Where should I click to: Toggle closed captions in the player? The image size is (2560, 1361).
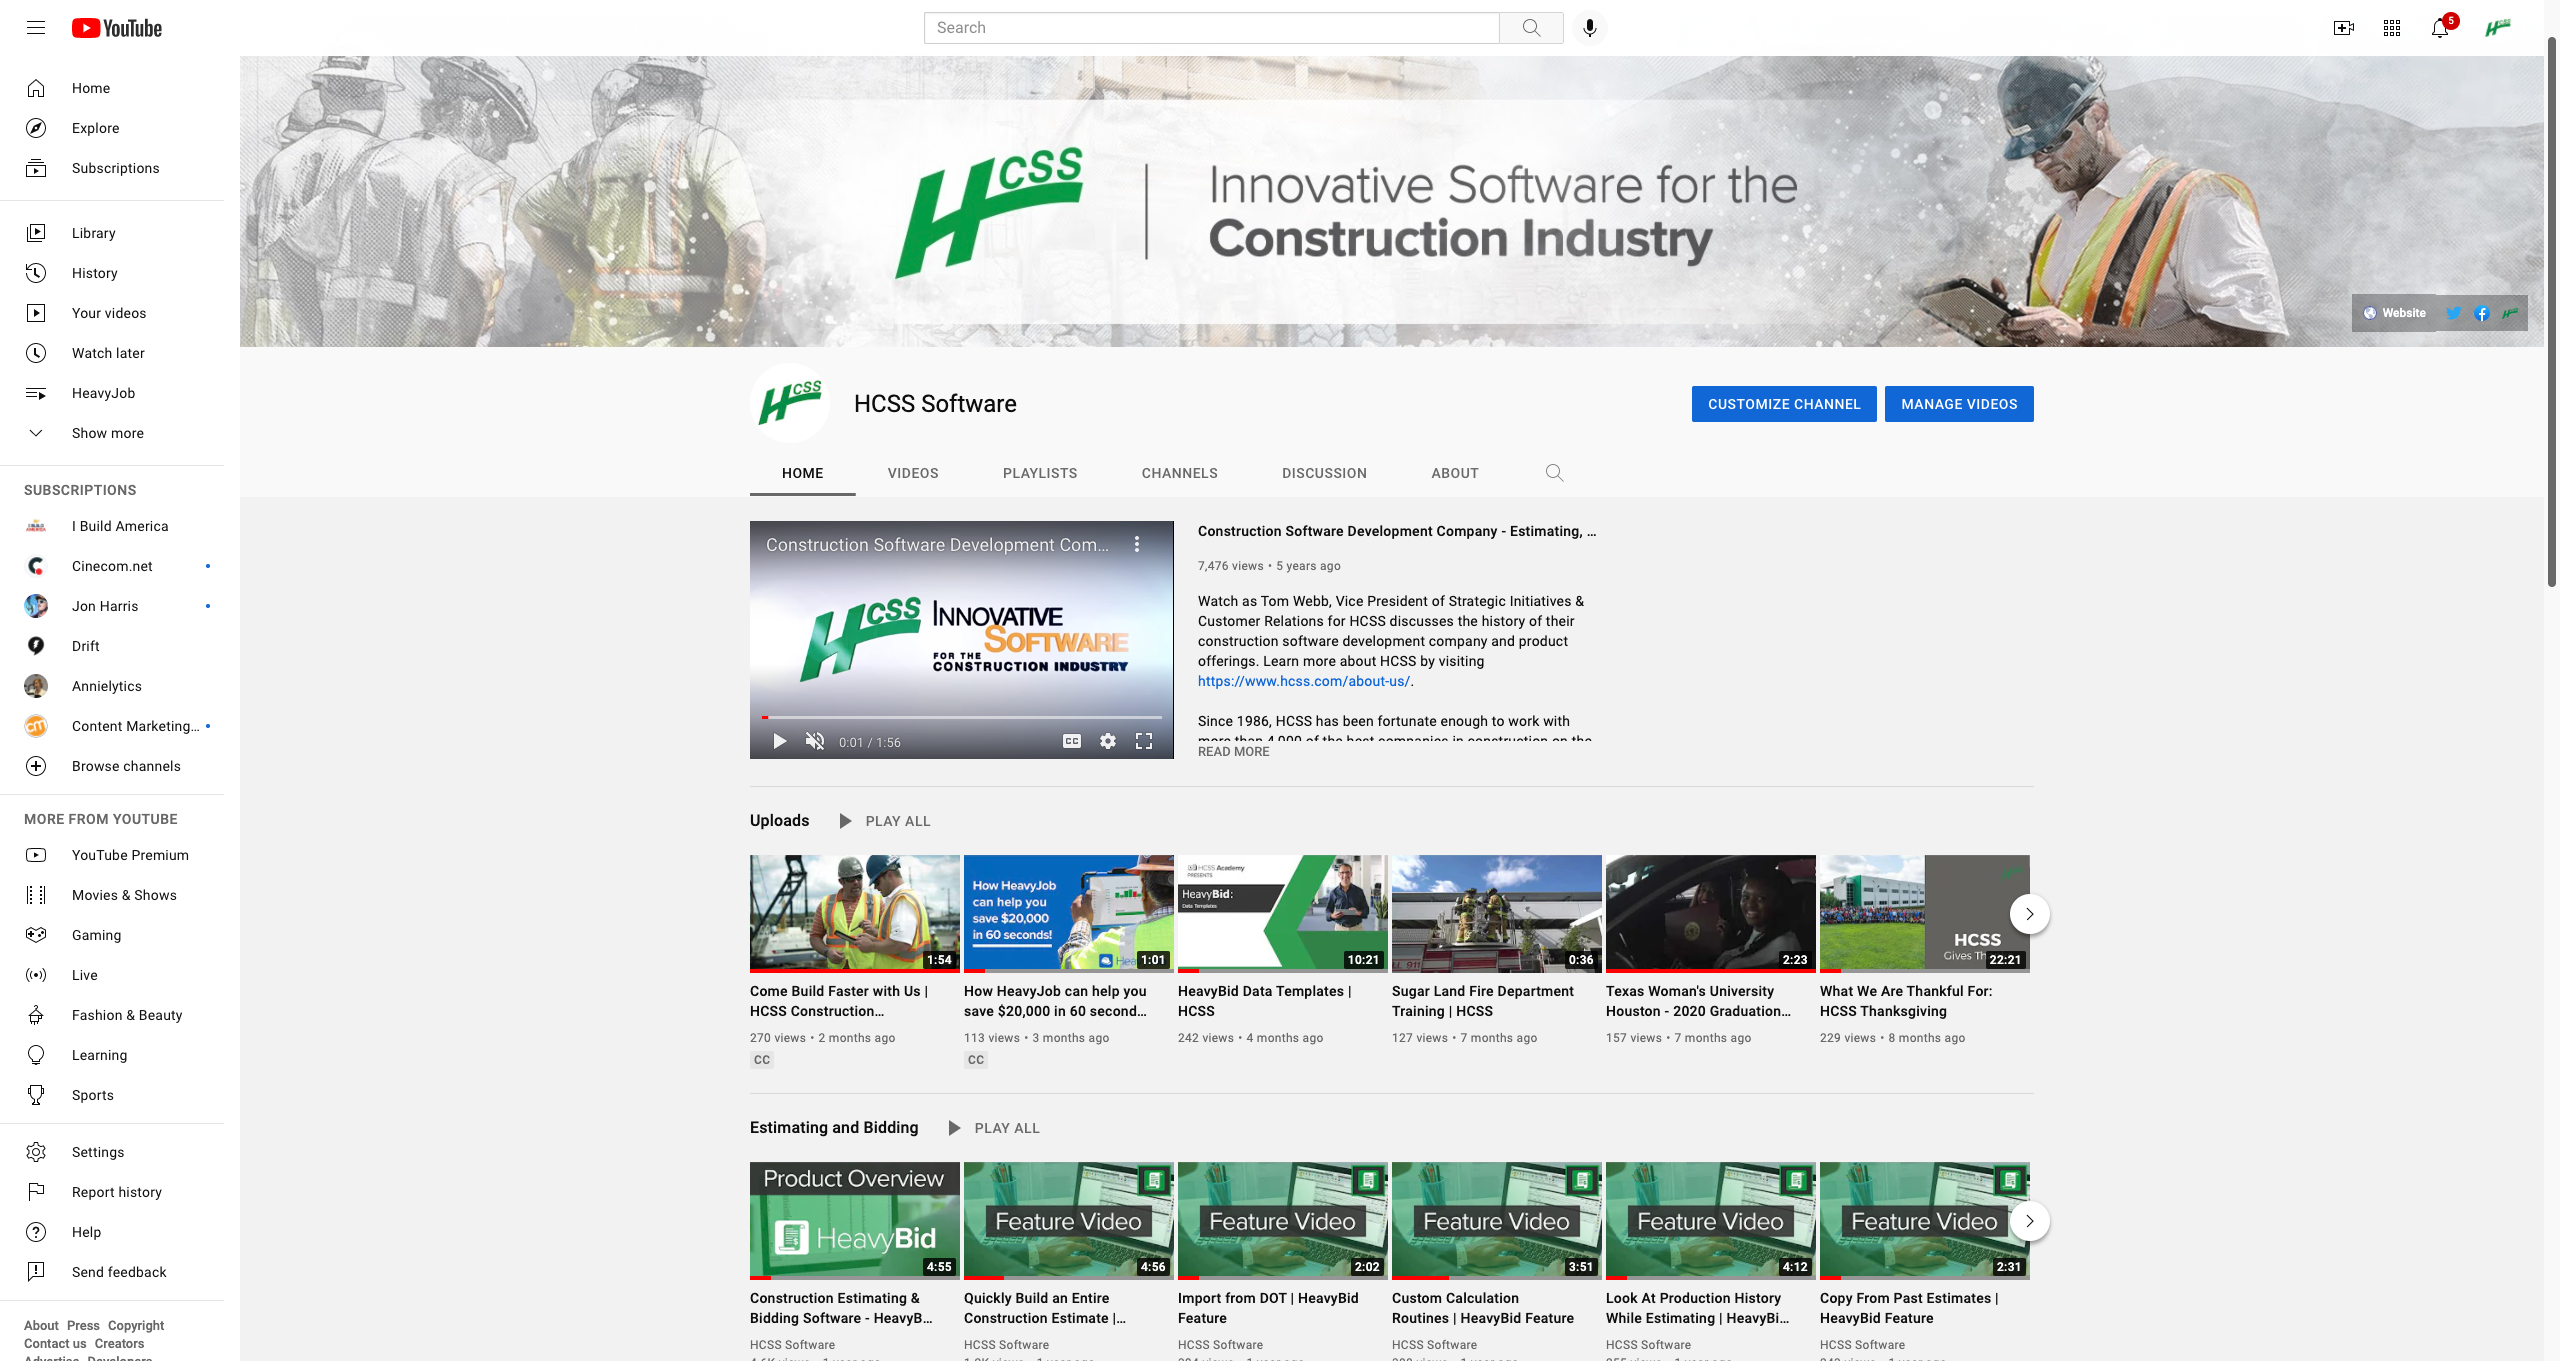tap(1071, 741)
